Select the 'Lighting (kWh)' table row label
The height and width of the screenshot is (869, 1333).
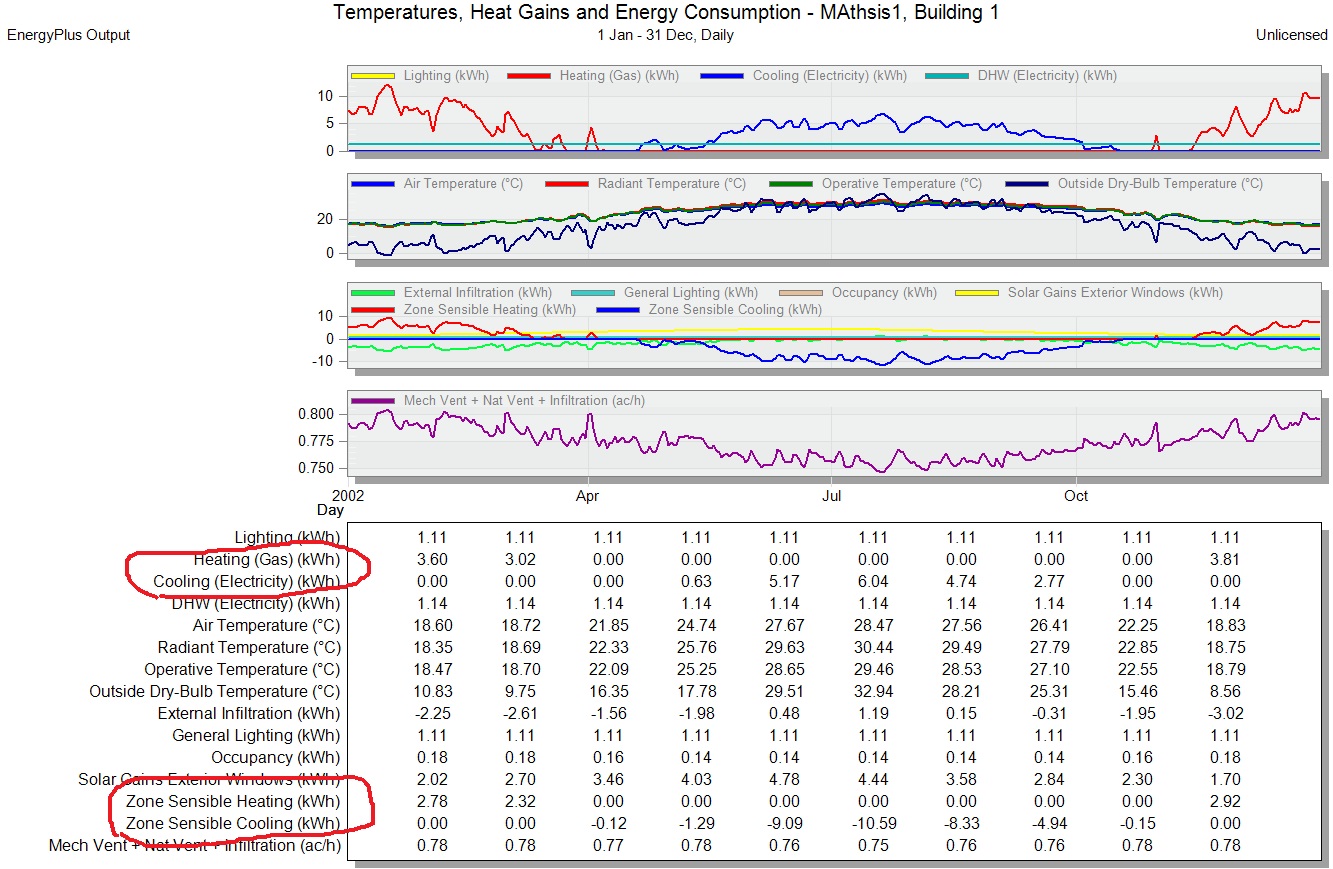(x=287, y=538)
